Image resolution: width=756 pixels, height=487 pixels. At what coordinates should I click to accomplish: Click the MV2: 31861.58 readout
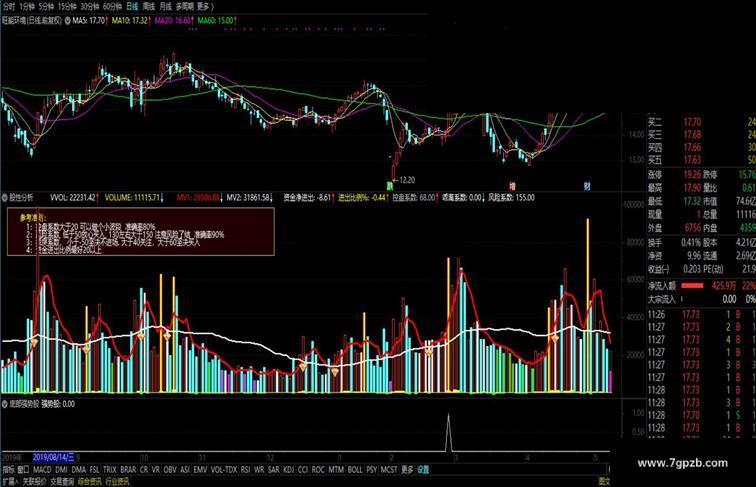[248, 197]
